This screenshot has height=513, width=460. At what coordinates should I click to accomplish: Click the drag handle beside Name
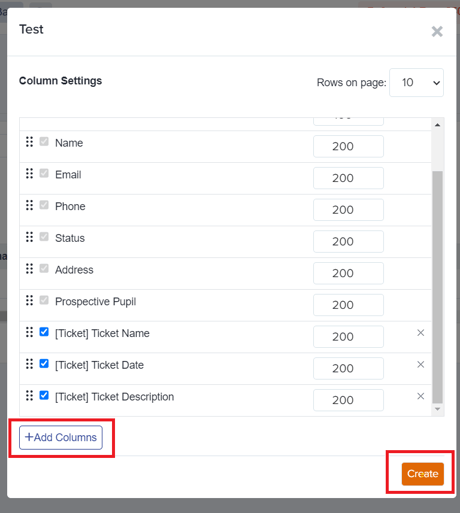tap(29, 142)
